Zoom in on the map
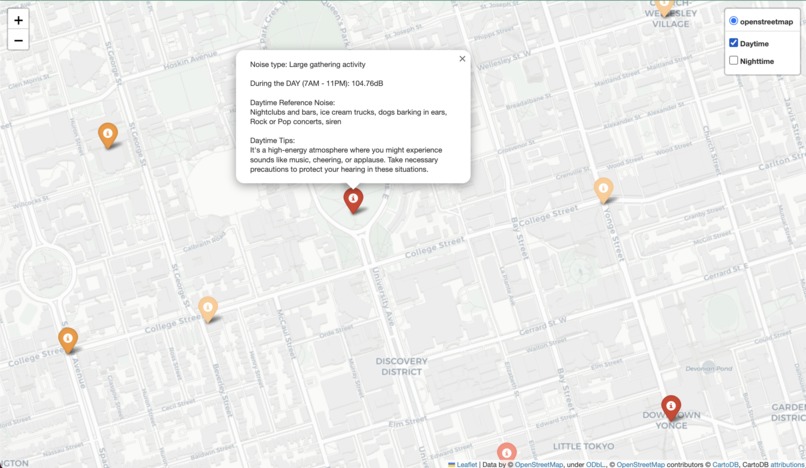The height and width of the screenshot is (468, 806). point(18,20)
